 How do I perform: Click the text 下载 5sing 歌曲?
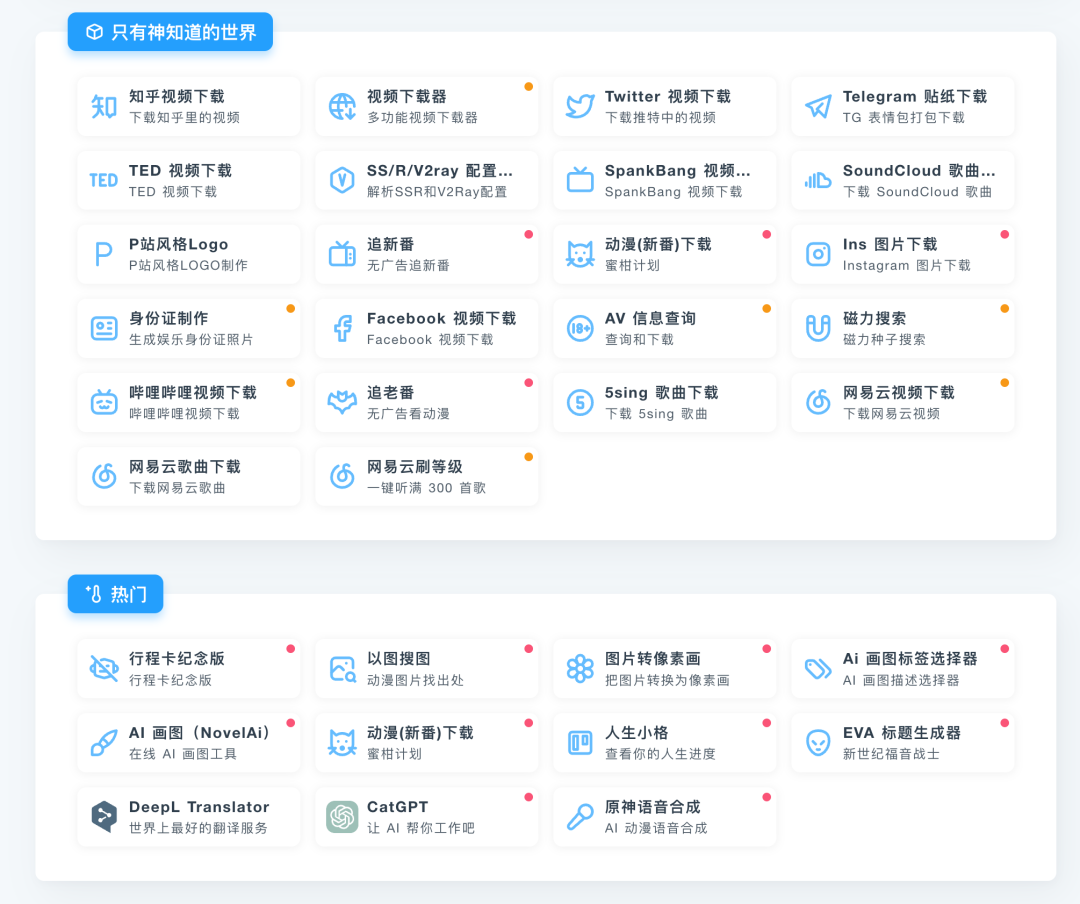(656, 414)
